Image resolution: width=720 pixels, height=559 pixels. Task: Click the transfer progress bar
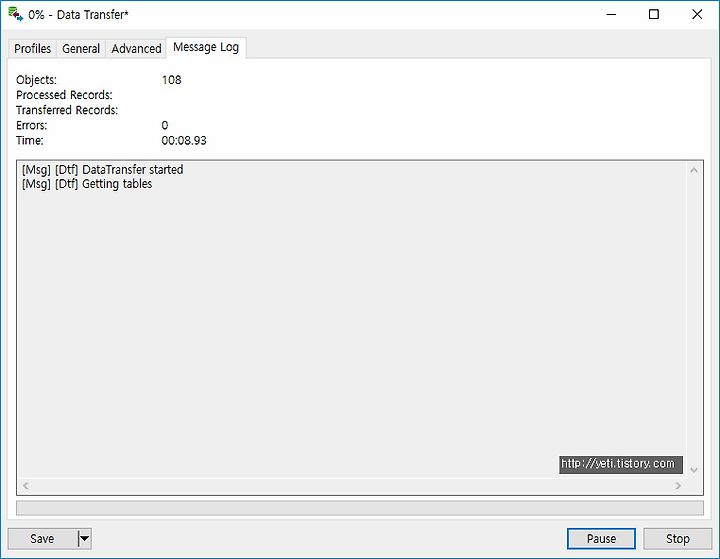pyautogui.click(x=360, y=508)
